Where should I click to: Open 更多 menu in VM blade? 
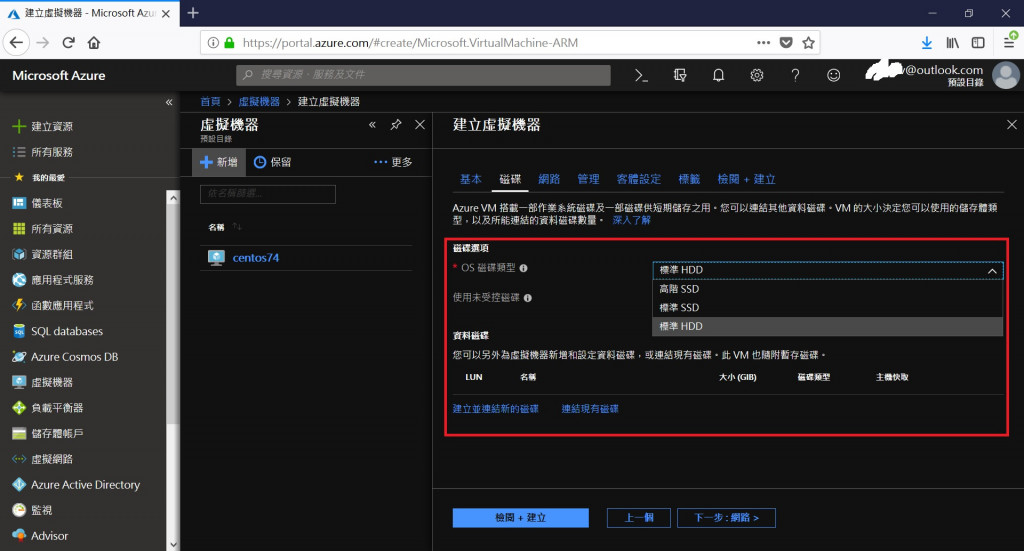tap(393, 162)
